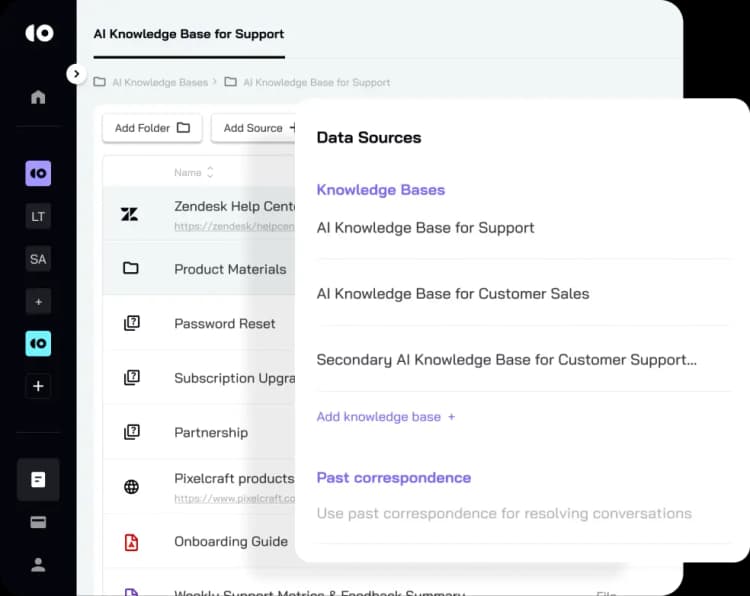
Task: Click the Add Folder button
Action: 152,128
